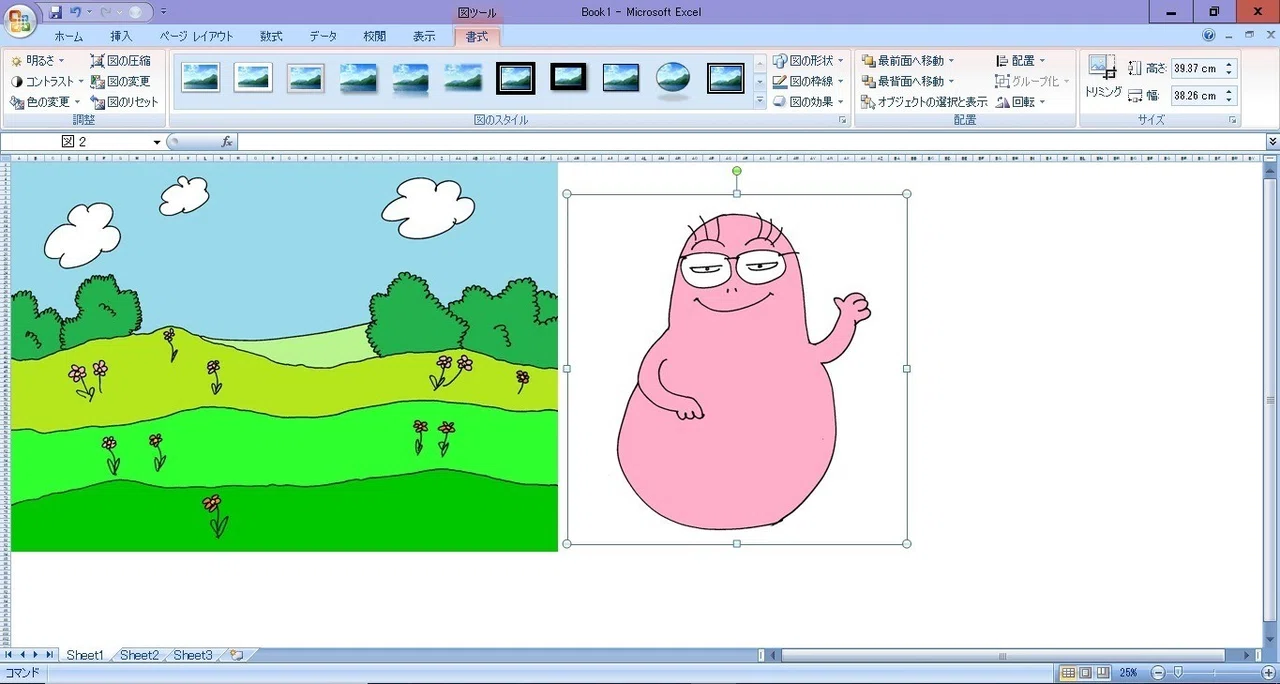The image size is (1280, 684).
Task: Click the vertical scrollbar thumb
Action: pyautogui.click(x=1272, y=400)
